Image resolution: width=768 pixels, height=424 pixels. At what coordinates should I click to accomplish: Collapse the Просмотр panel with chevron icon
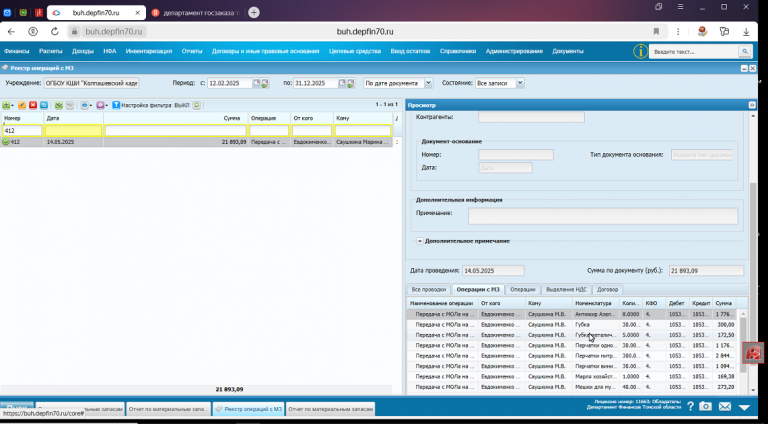click(x=752, y=105)
